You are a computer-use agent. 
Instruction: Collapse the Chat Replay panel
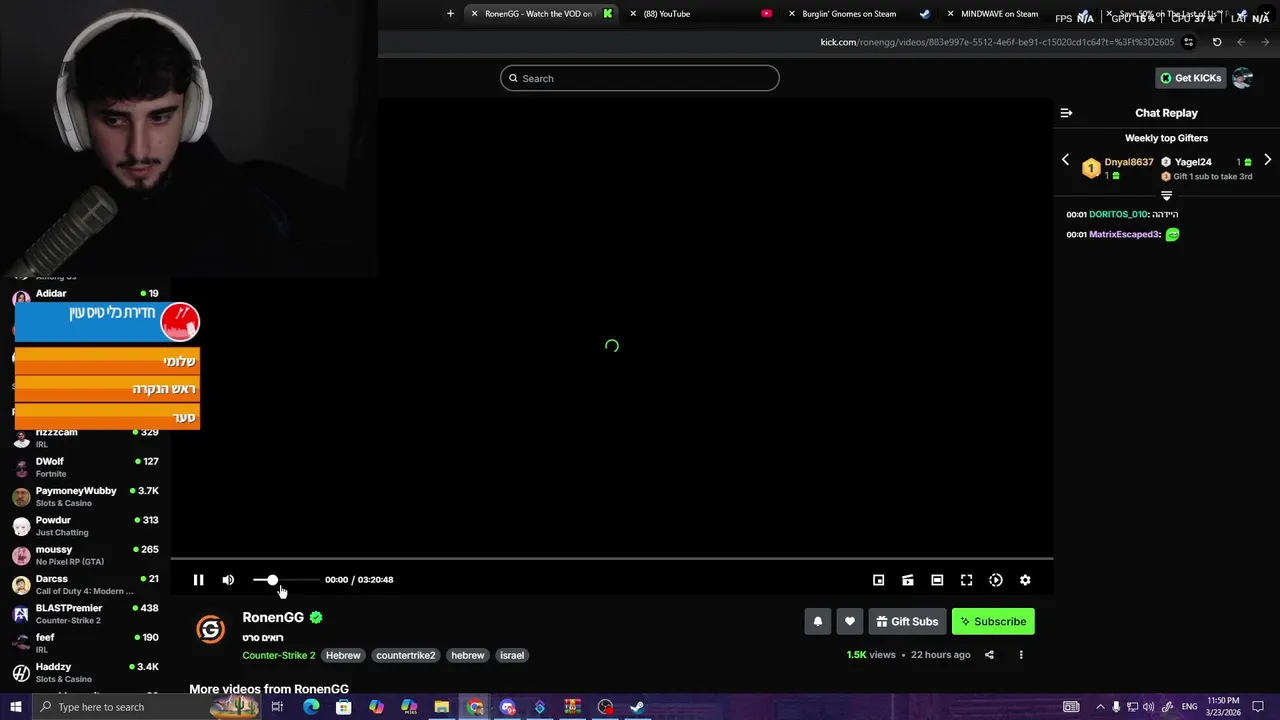pos(1066,113)
